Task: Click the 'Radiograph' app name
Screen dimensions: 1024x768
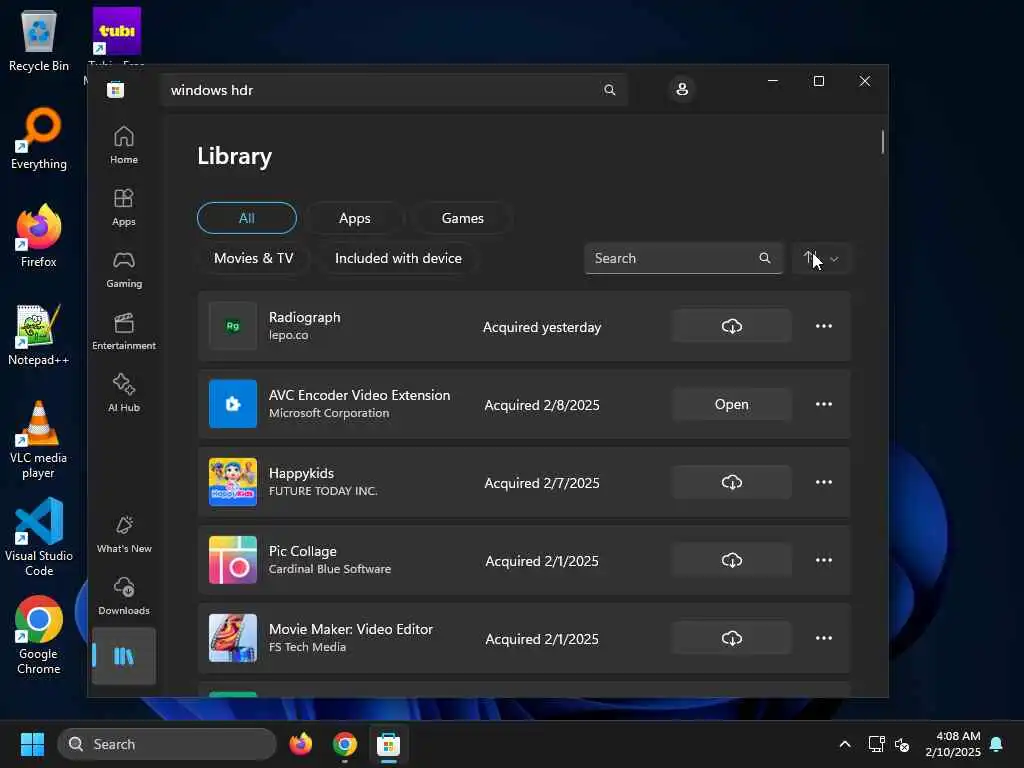Action: (304, 317)
